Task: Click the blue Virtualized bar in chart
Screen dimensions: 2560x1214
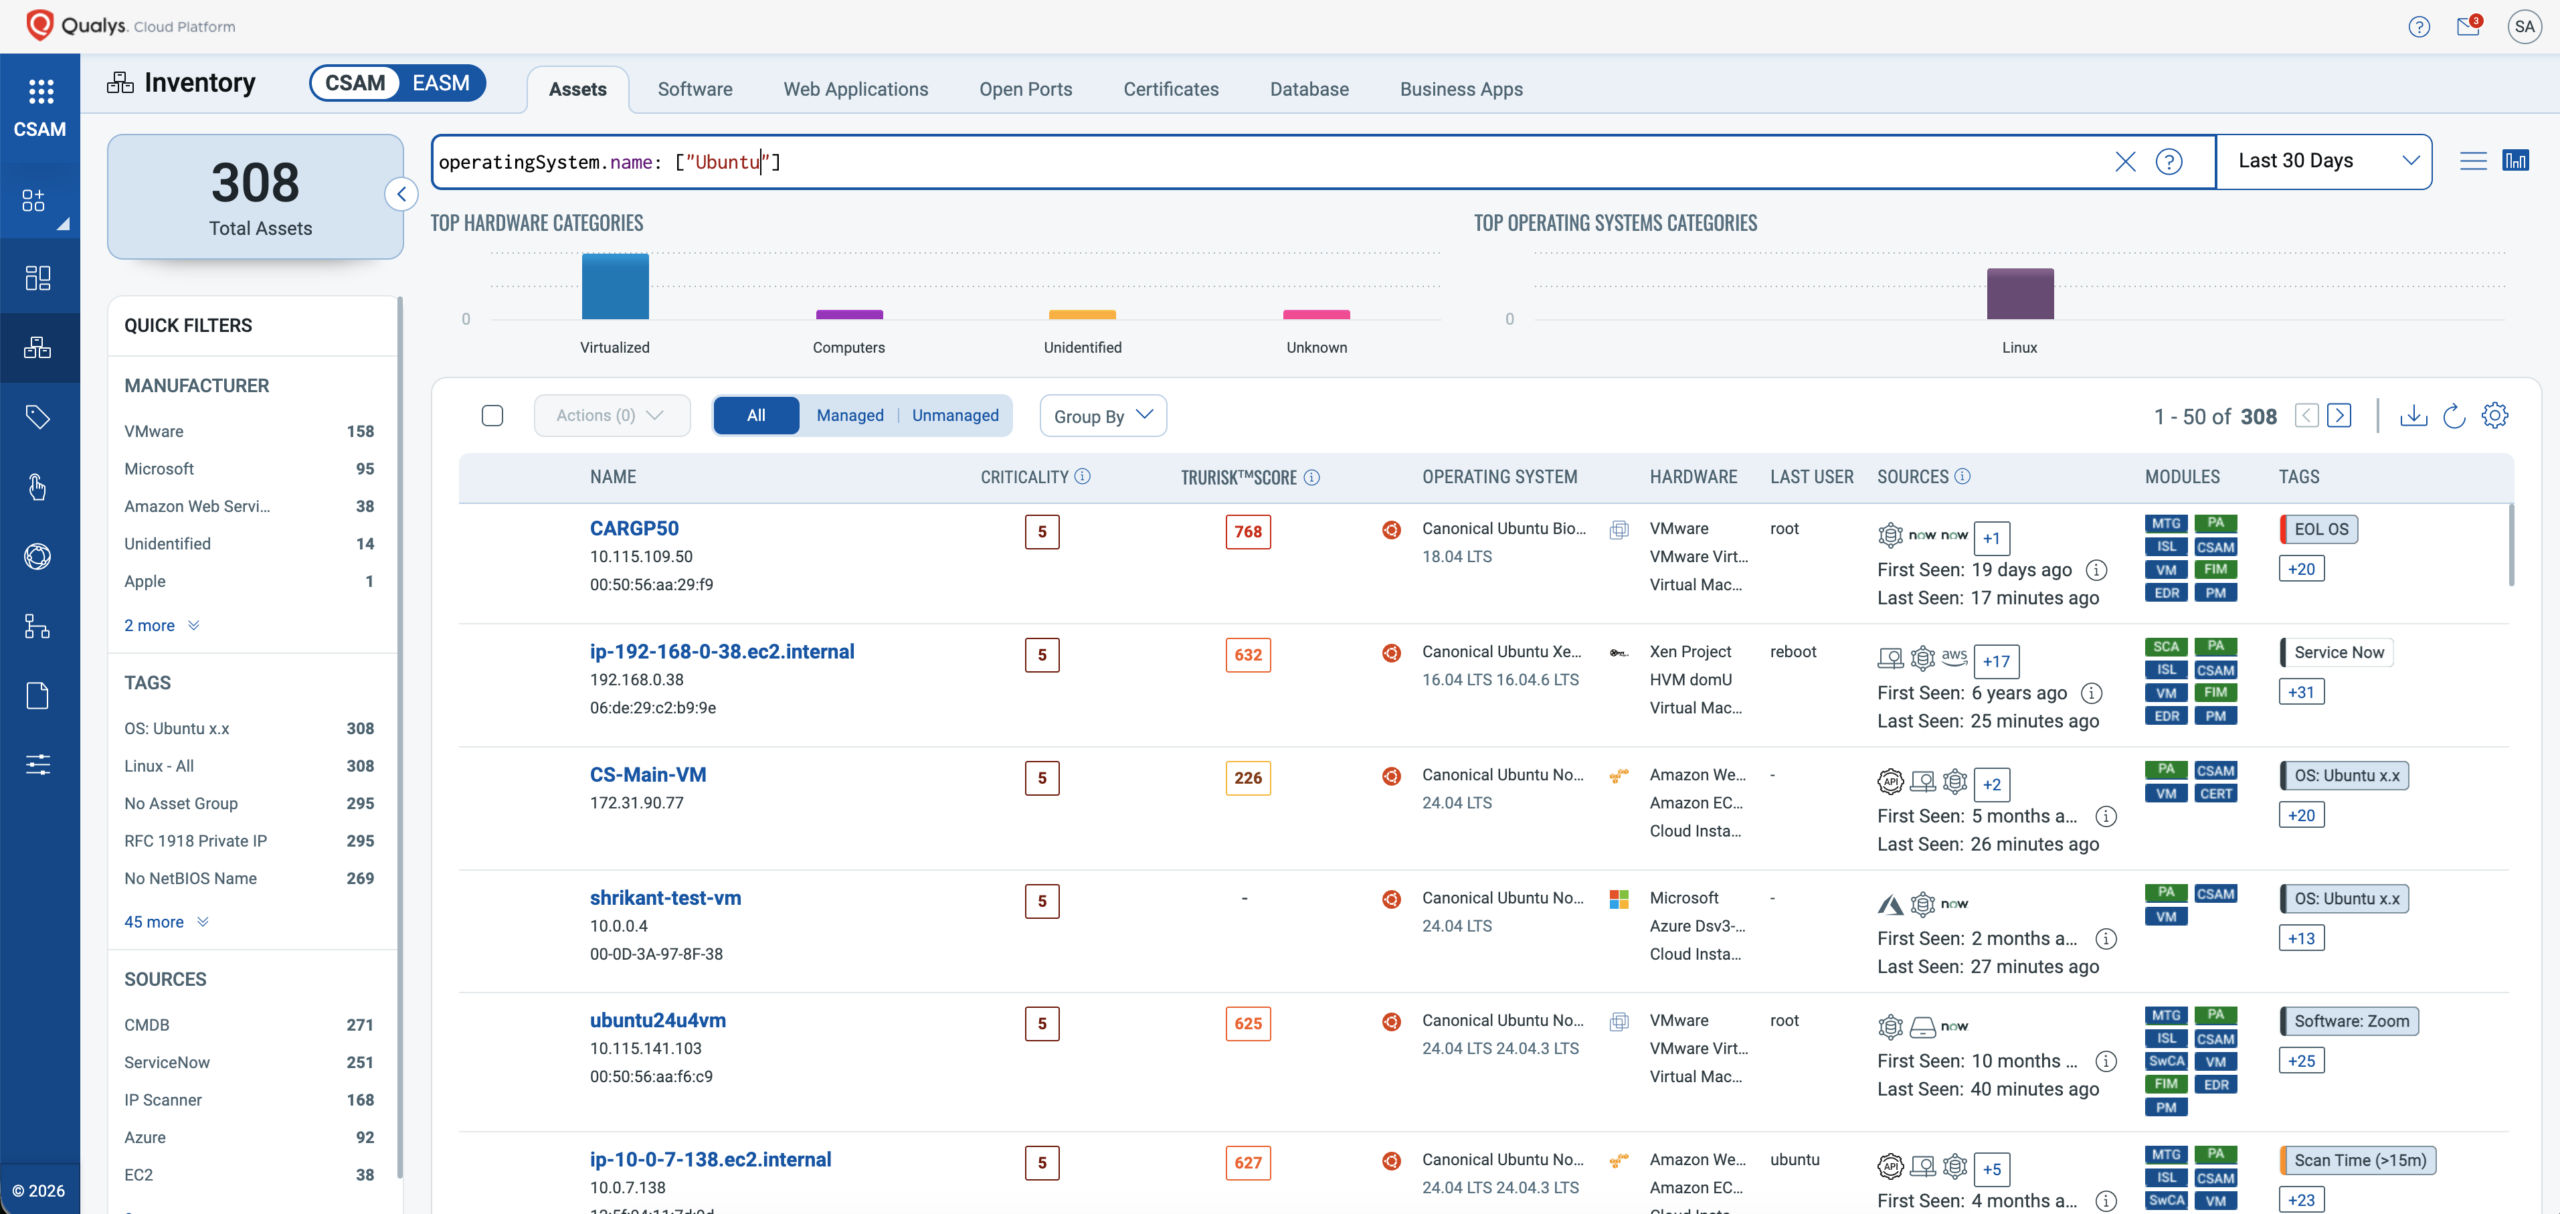Action: coord(615,287)
